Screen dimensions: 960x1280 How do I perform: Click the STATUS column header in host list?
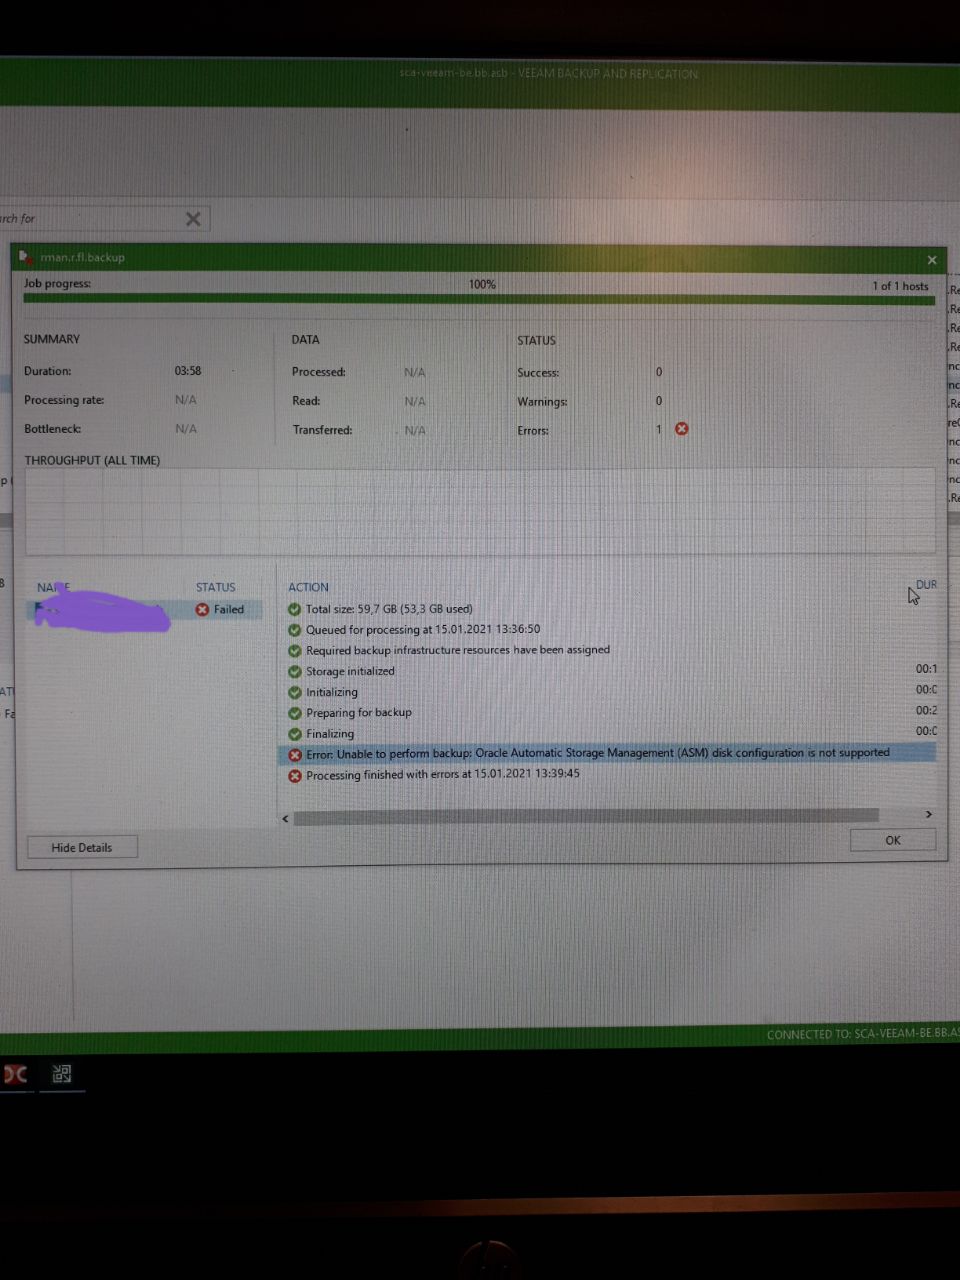pos(215,587)
